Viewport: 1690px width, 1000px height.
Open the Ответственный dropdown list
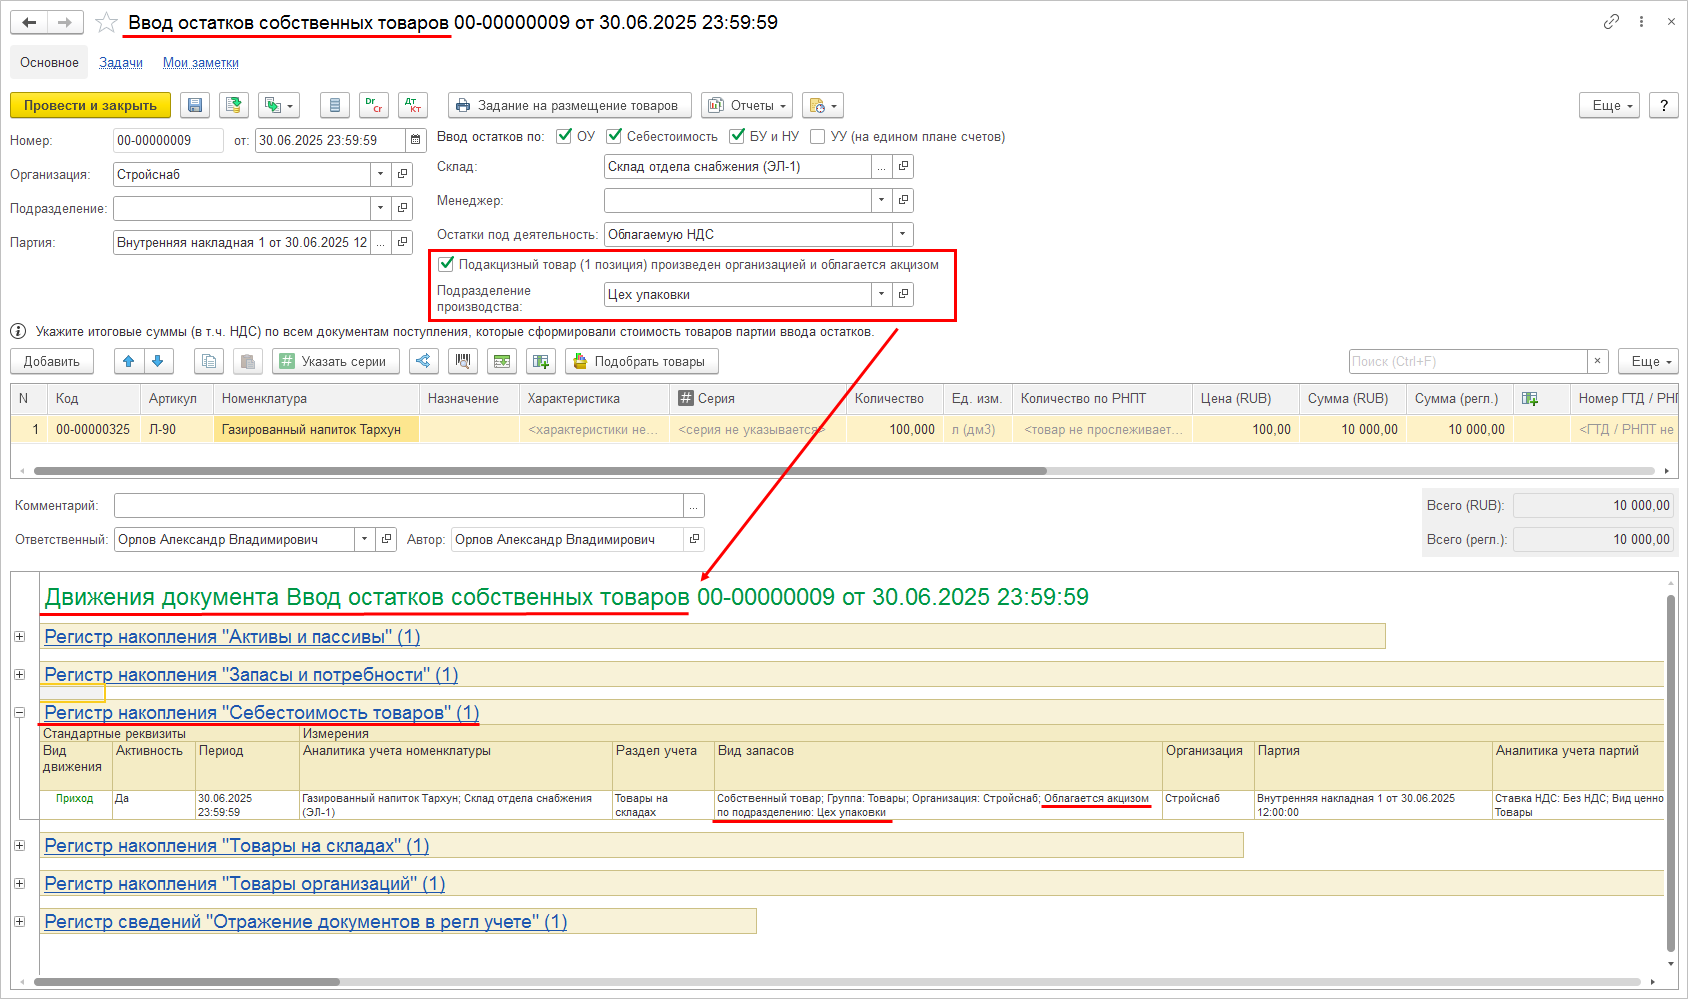(364, 540)
